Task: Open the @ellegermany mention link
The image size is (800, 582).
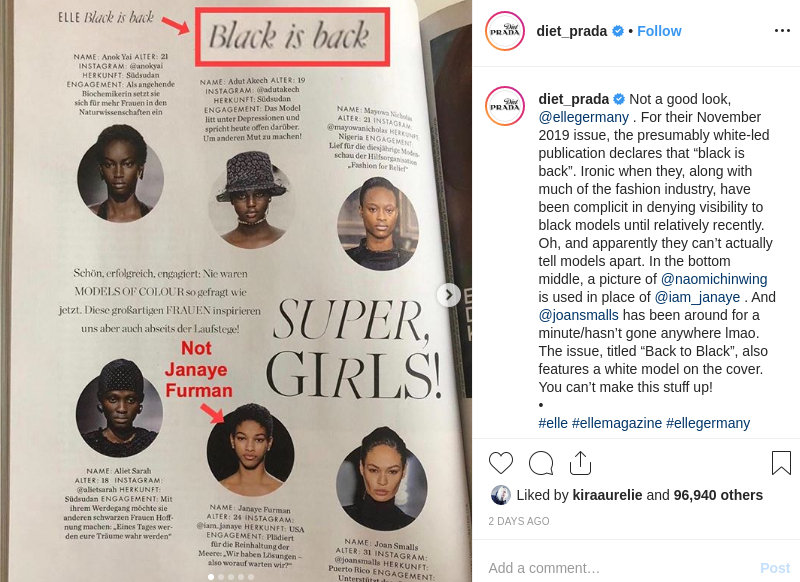Action: point(584,117)
